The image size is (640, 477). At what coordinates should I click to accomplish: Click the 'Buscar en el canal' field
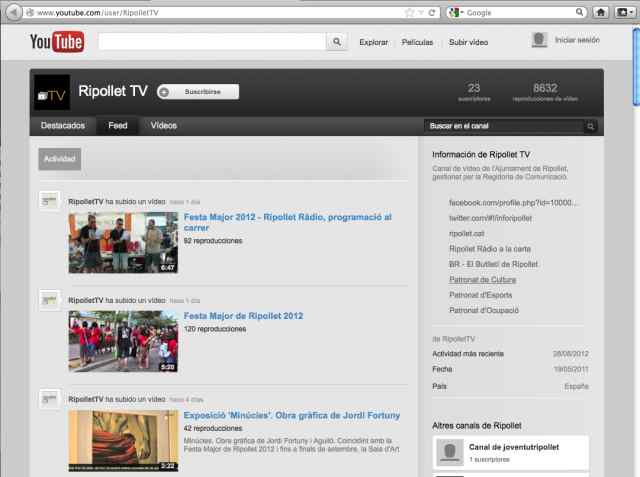(503, 127)
